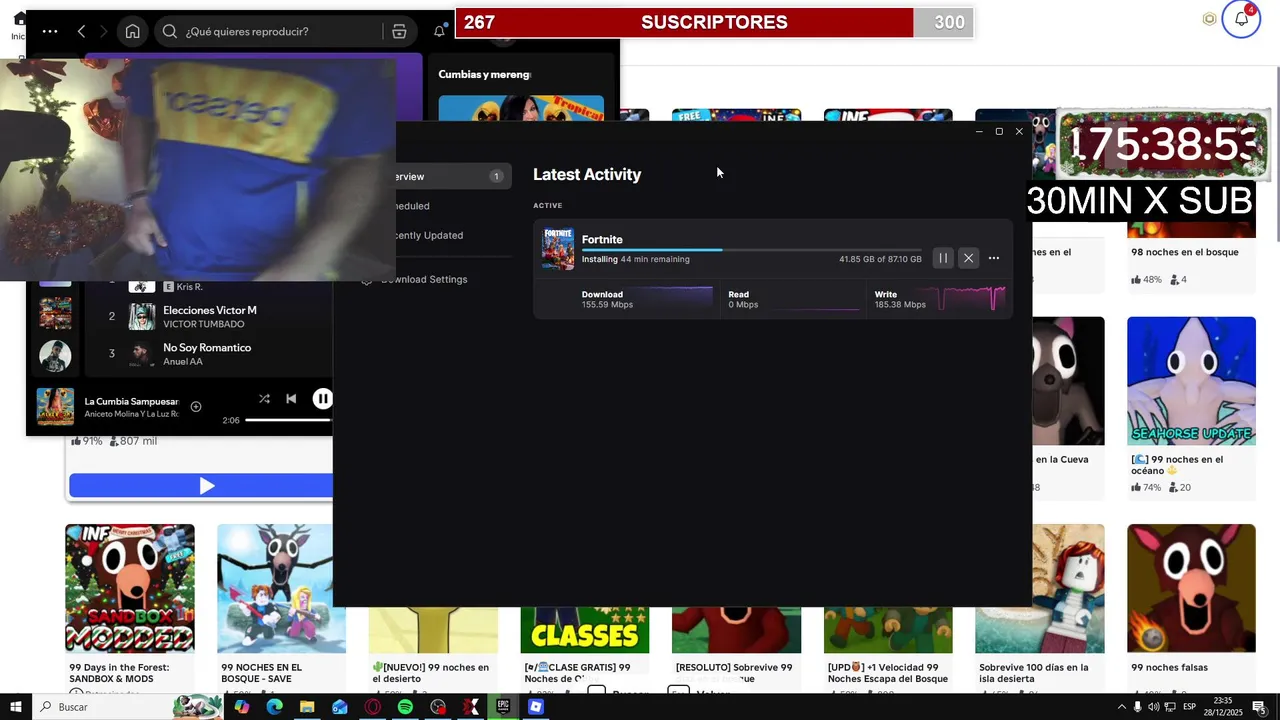Open volume control in system tray
Viewport: 1280px width, 720px height.
pyautogui.click(x=1153, y=707)
